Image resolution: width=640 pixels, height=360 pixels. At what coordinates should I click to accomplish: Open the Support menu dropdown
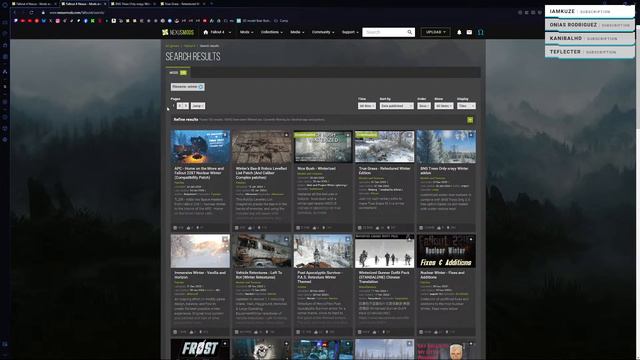point(350,32)
